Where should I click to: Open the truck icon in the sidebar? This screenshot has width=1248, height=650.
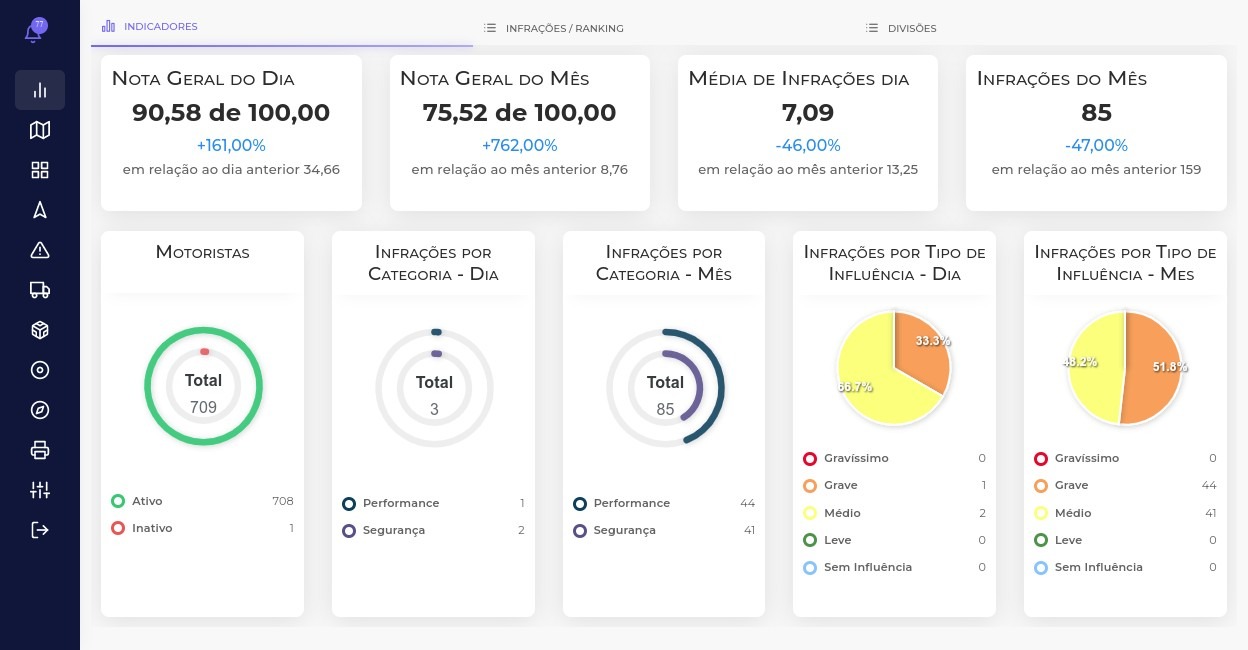(x=40, y=290)
